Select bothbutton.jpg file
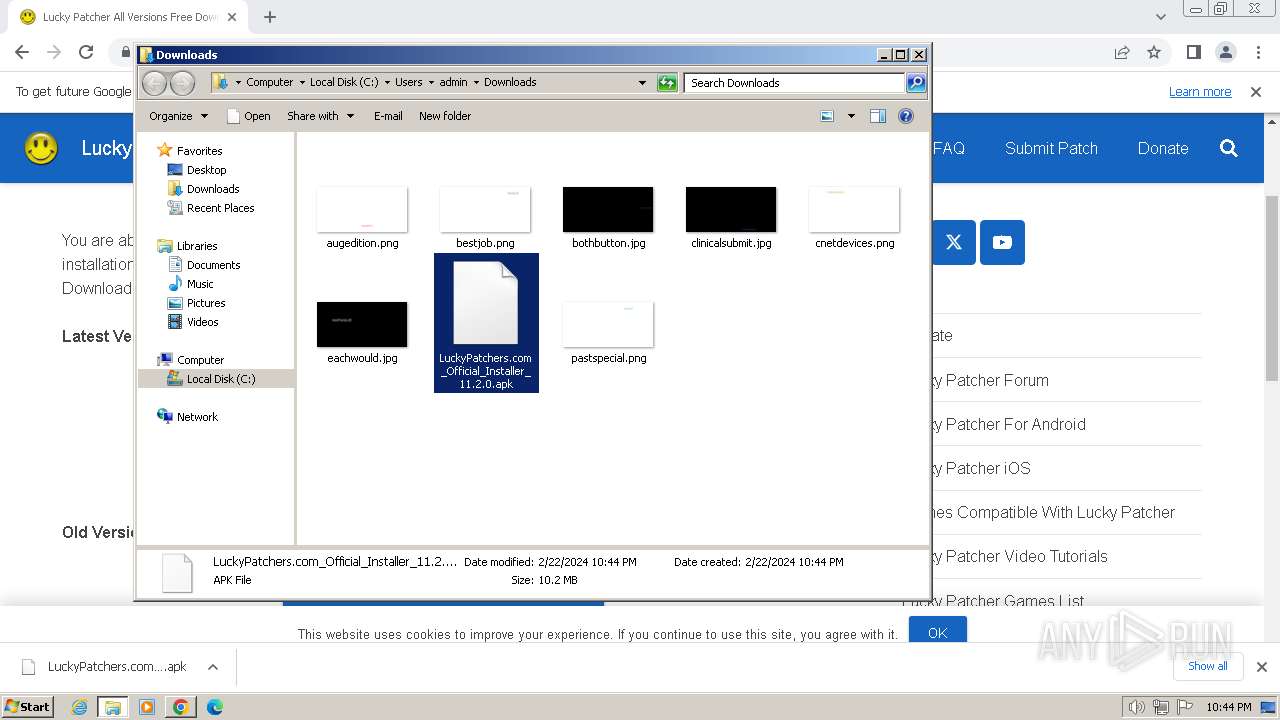 point(608,217)
